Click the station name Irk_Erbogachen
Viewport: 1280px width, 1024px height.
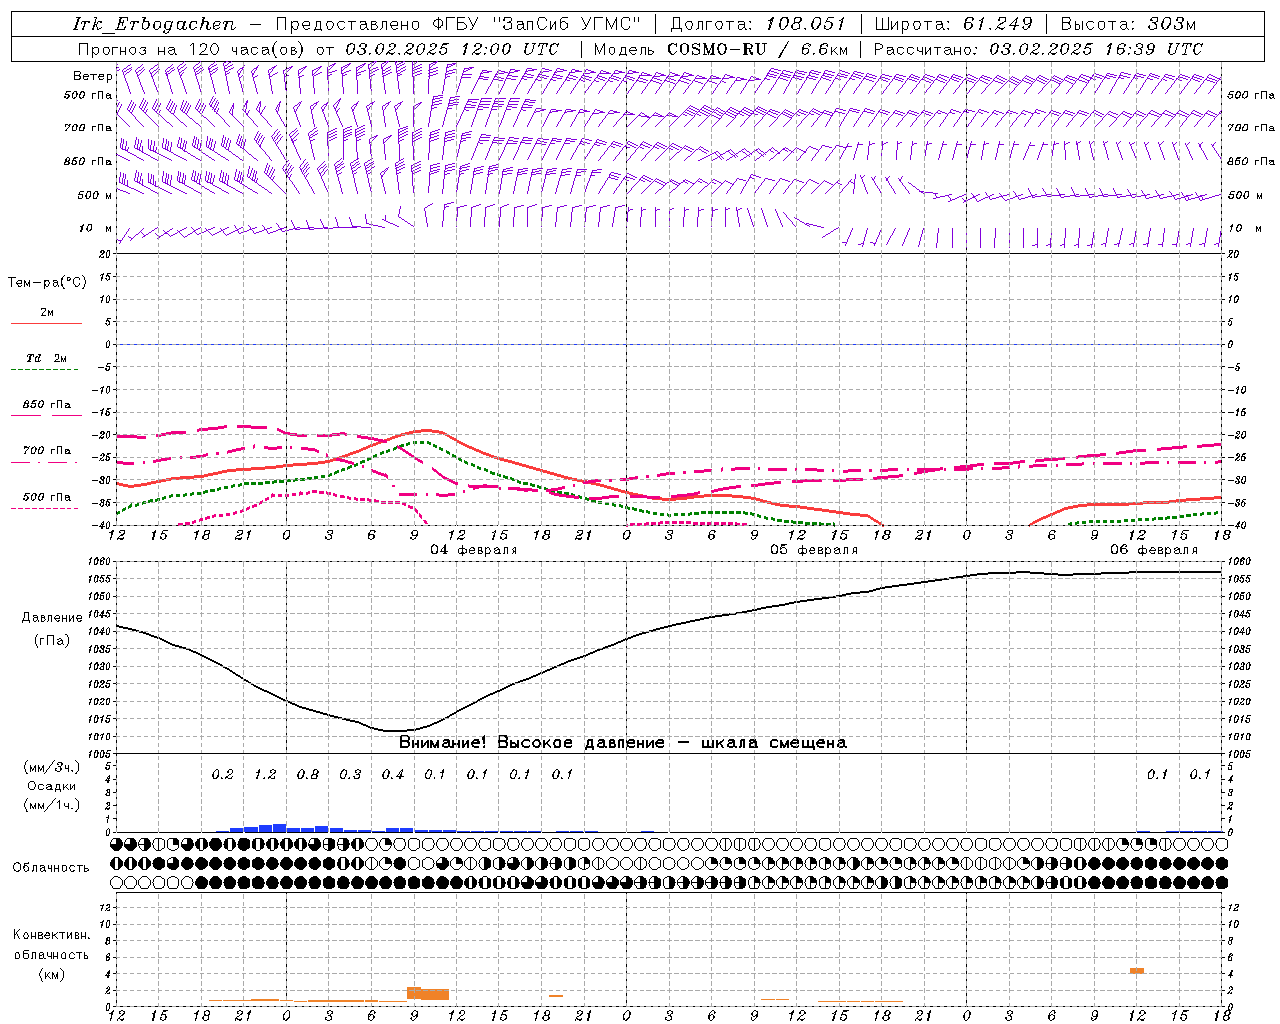pyautogui.click(x=154, y=24)
